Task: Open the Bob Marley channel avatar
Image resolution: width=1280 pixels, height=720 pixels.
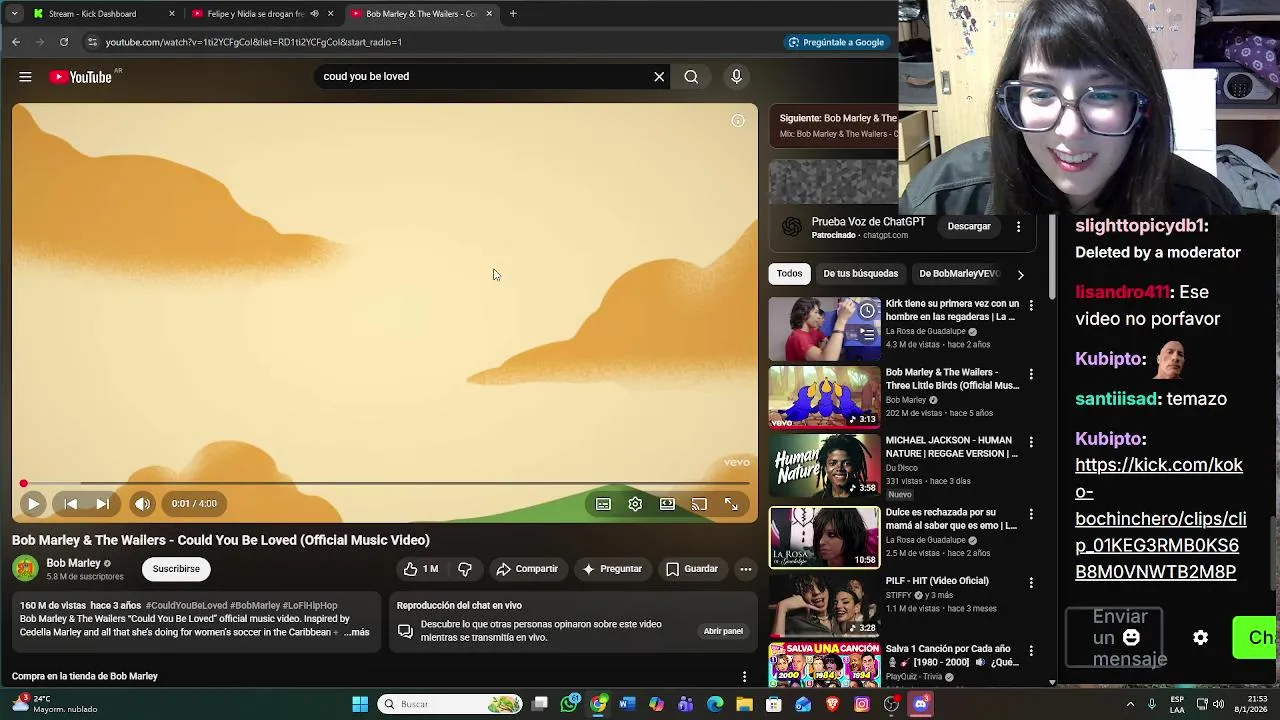Action: pos(25,569)
